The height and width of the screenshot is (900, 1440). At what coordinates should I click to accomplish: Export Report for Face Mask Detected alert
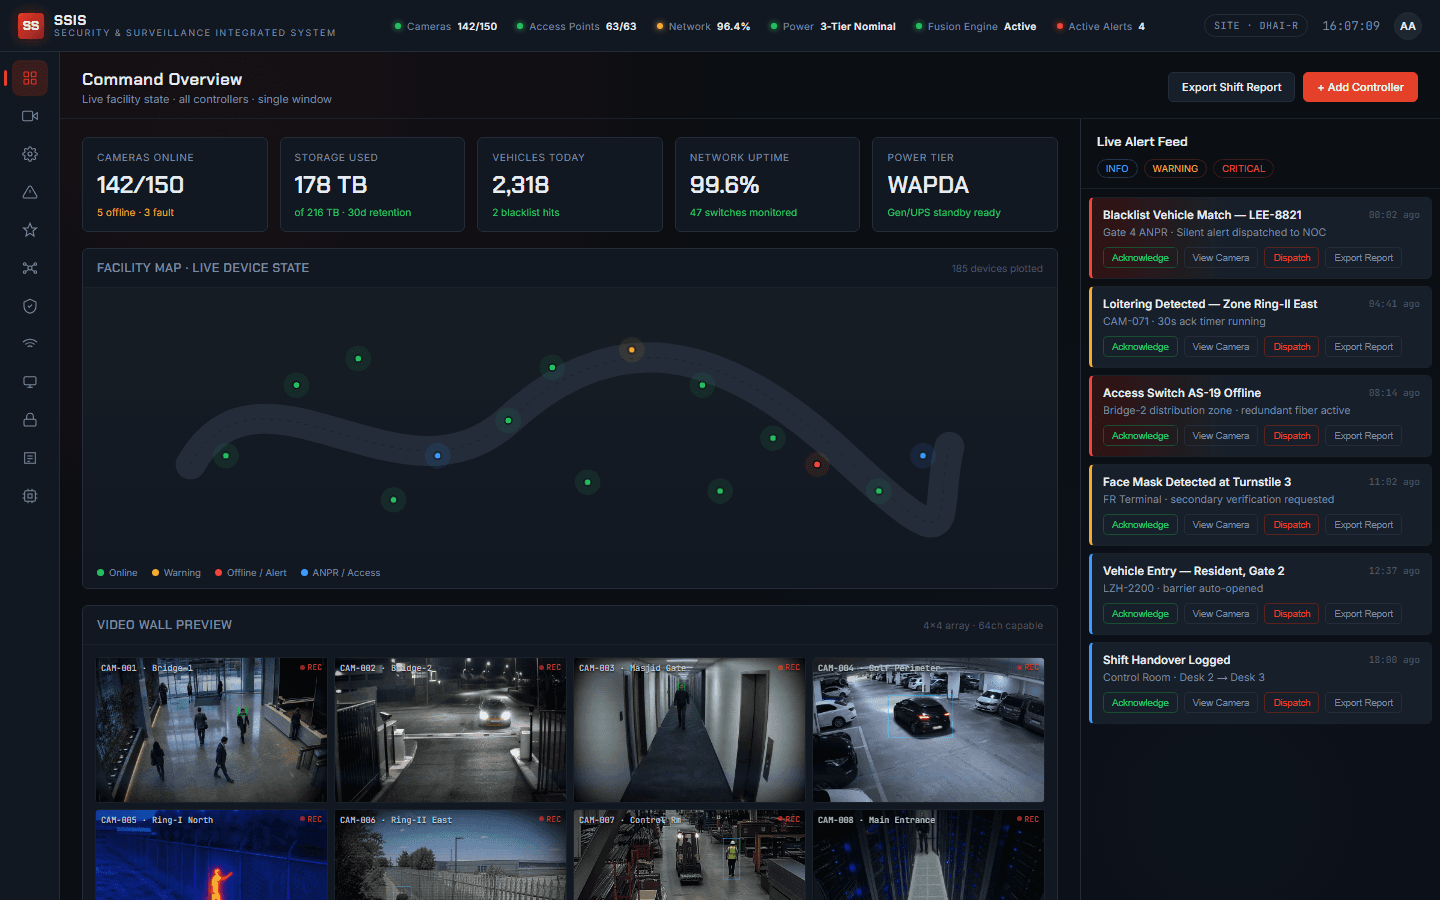[x=1364, y=525]
